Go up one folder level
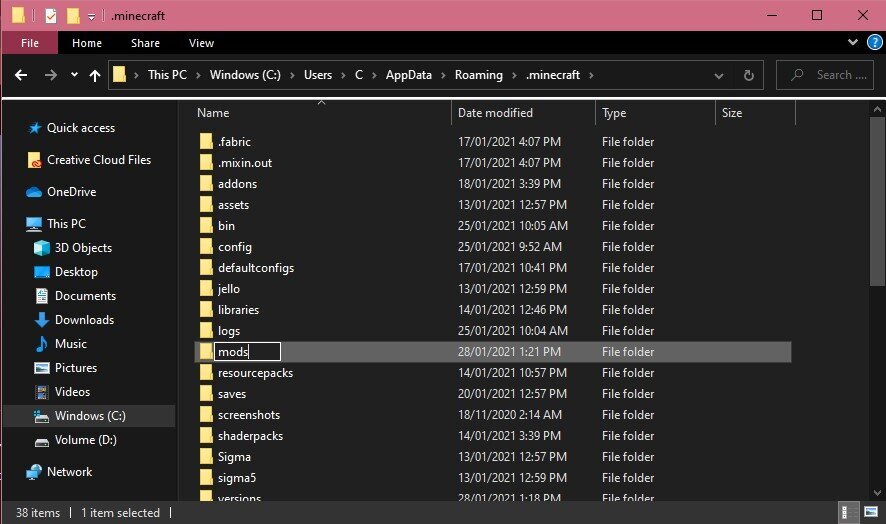Image resolution: width=886 pixels, height=524 pixels. (94, 75)
